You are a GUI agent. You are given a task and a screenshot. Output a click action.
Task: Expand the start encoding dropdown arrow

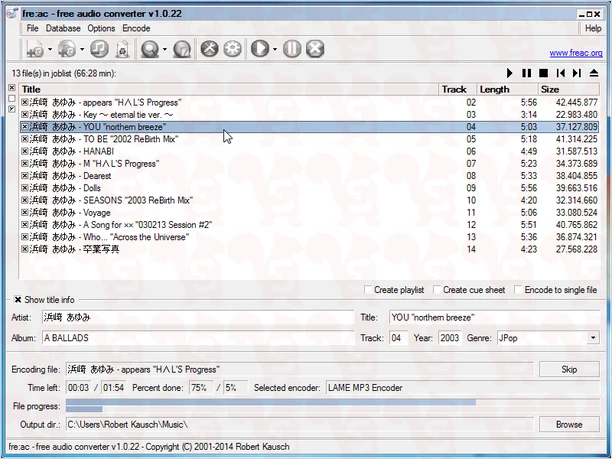click(x=274, y=49)
